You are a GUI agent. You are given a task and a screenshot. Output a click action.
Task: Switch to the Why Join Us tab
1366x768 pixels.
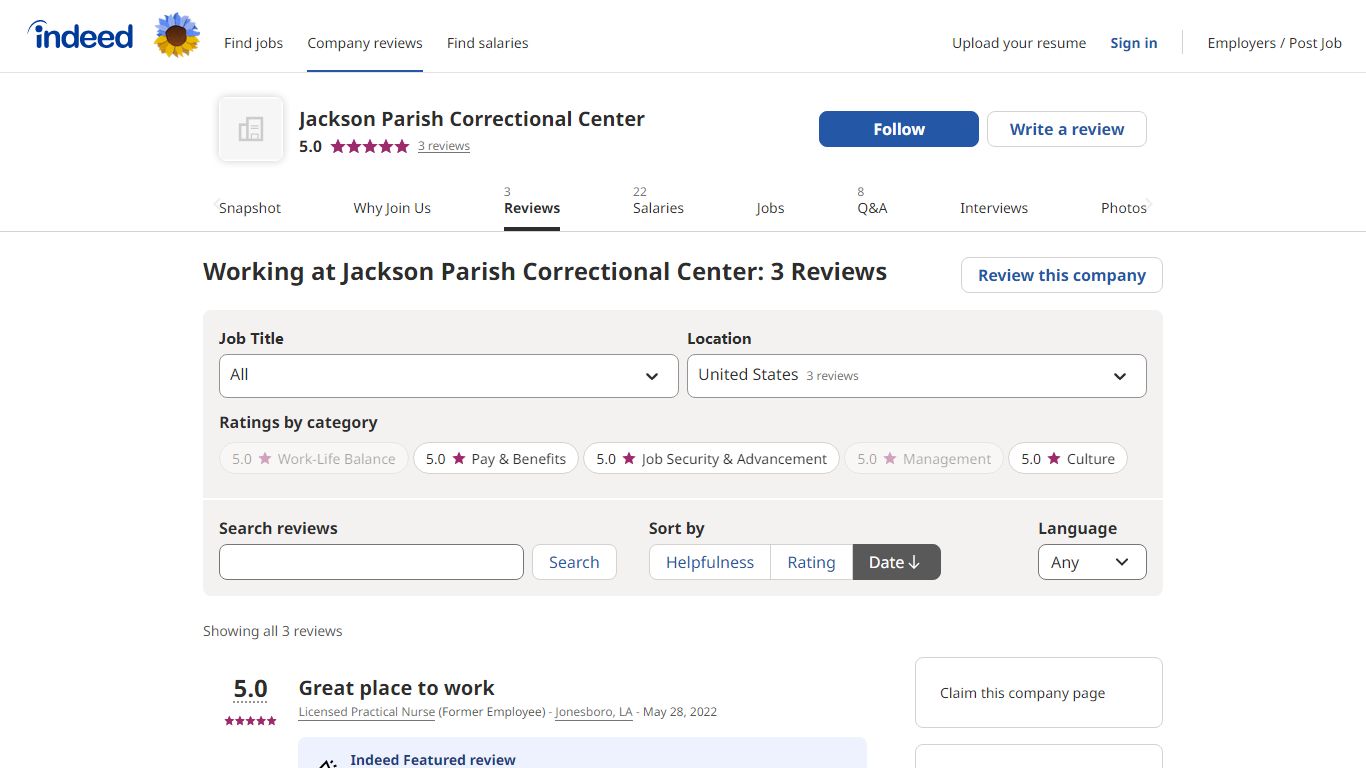tap(392, 208)
